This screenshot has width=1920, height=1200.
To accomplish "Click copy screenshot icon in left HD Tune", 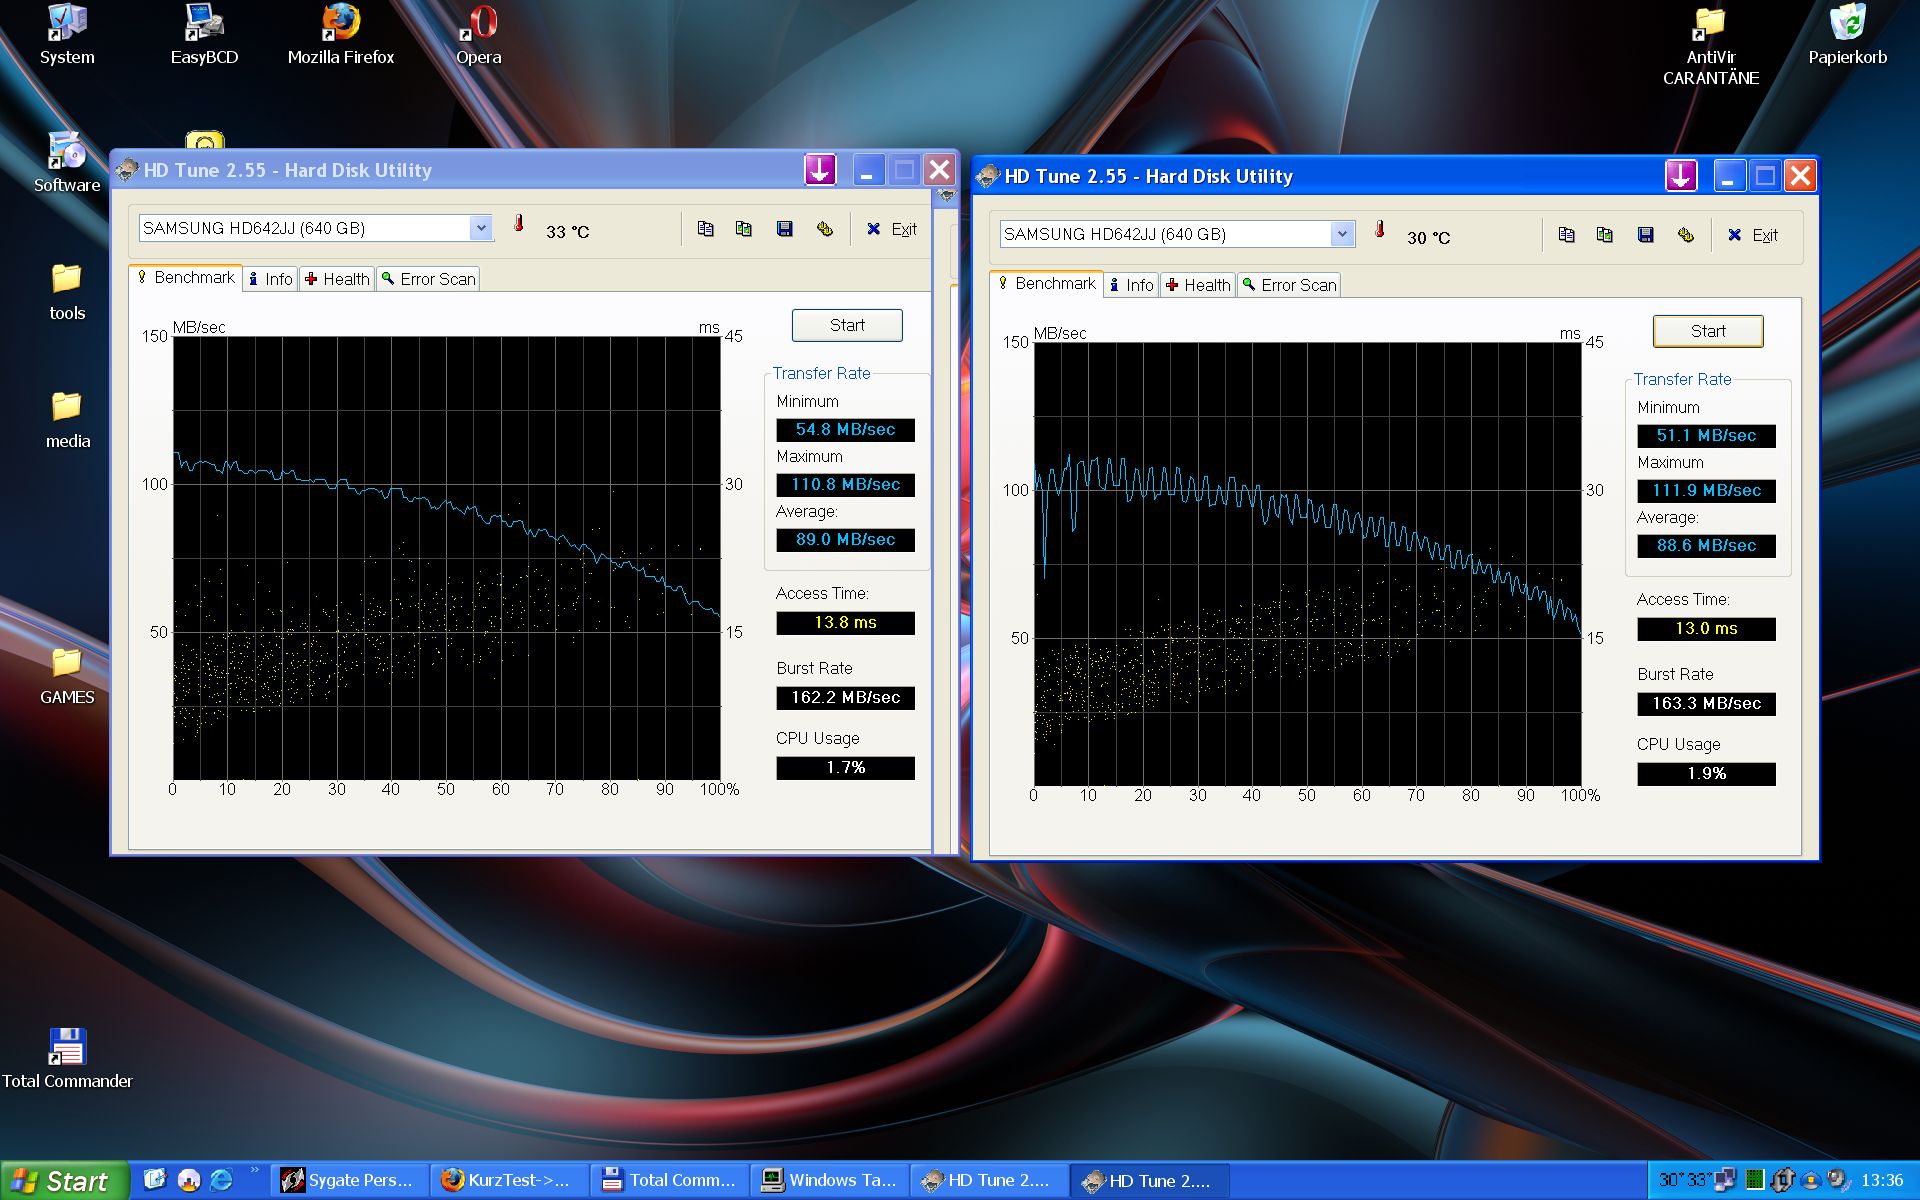I will (743, 229).
